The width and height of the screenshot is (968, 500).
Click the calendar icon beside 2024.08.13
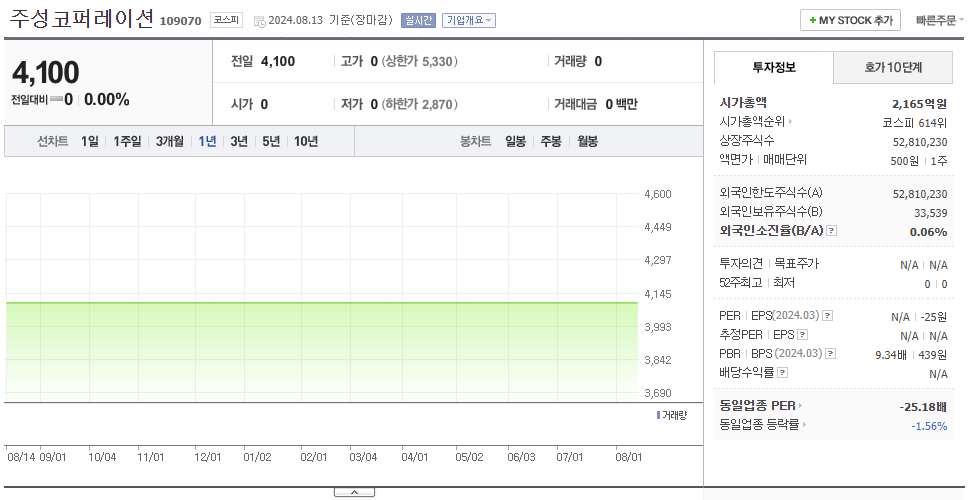tap(259, 21)
